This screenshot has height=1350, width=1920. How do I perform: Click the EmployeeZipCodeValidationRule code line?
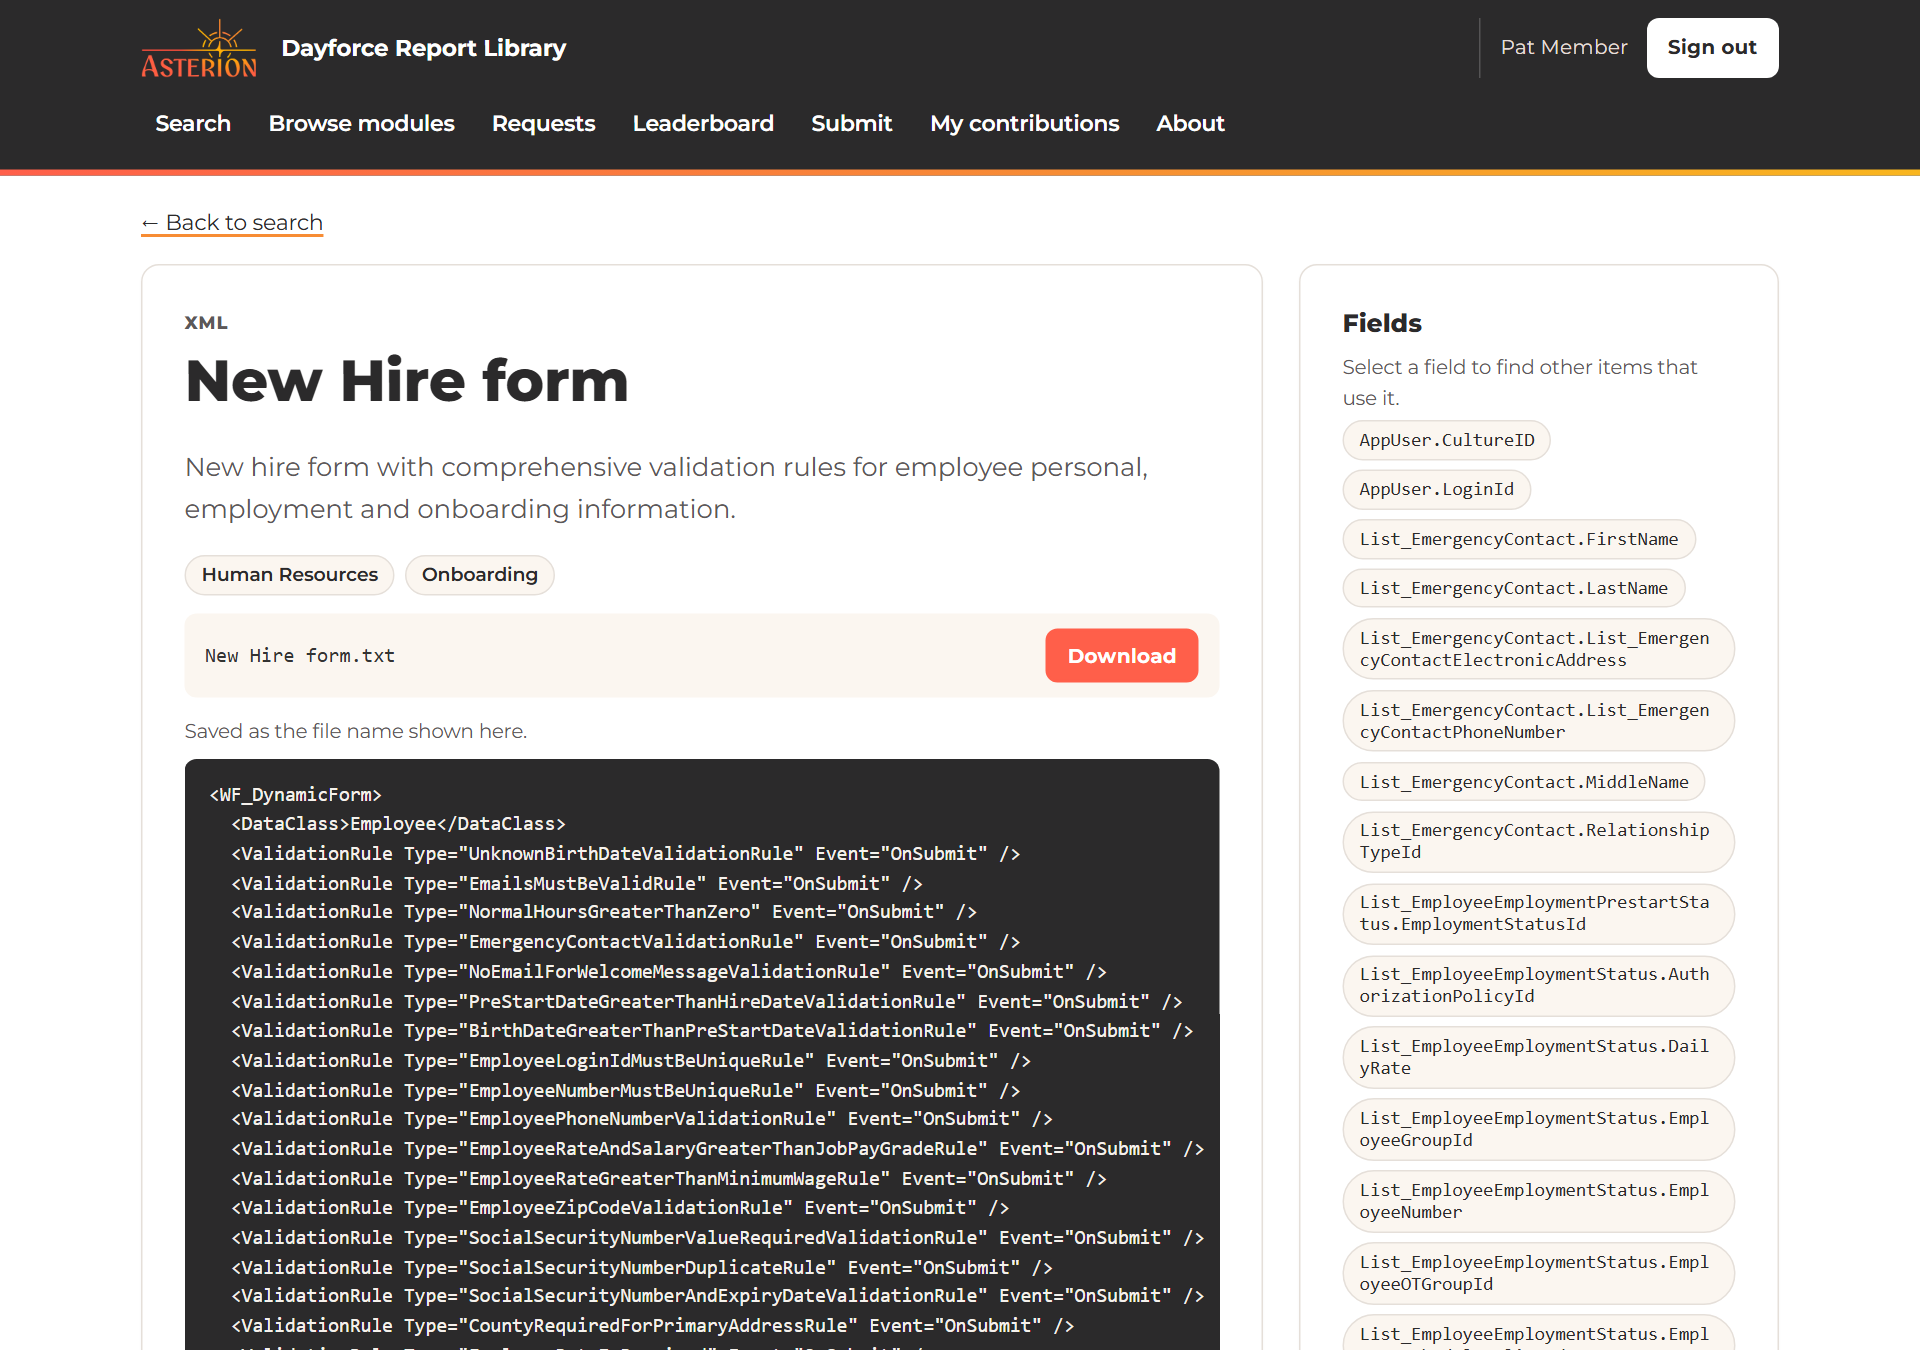[x=620, y=1207]
